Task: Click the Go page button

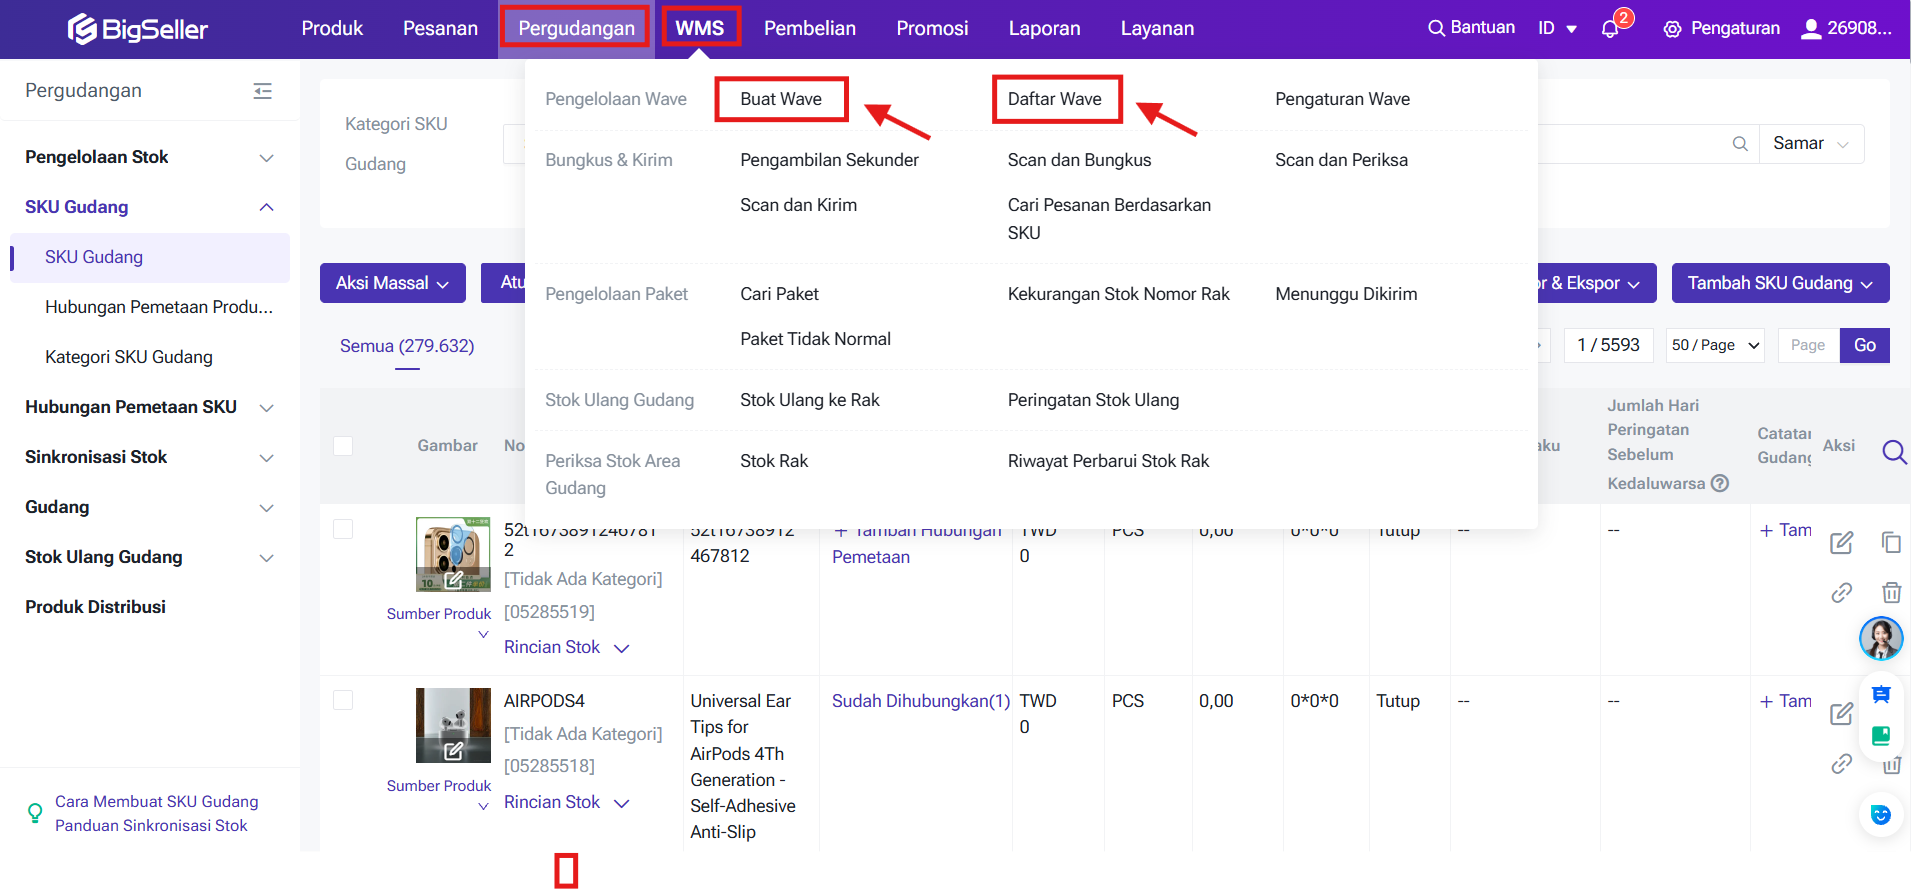Action: 1864,345
